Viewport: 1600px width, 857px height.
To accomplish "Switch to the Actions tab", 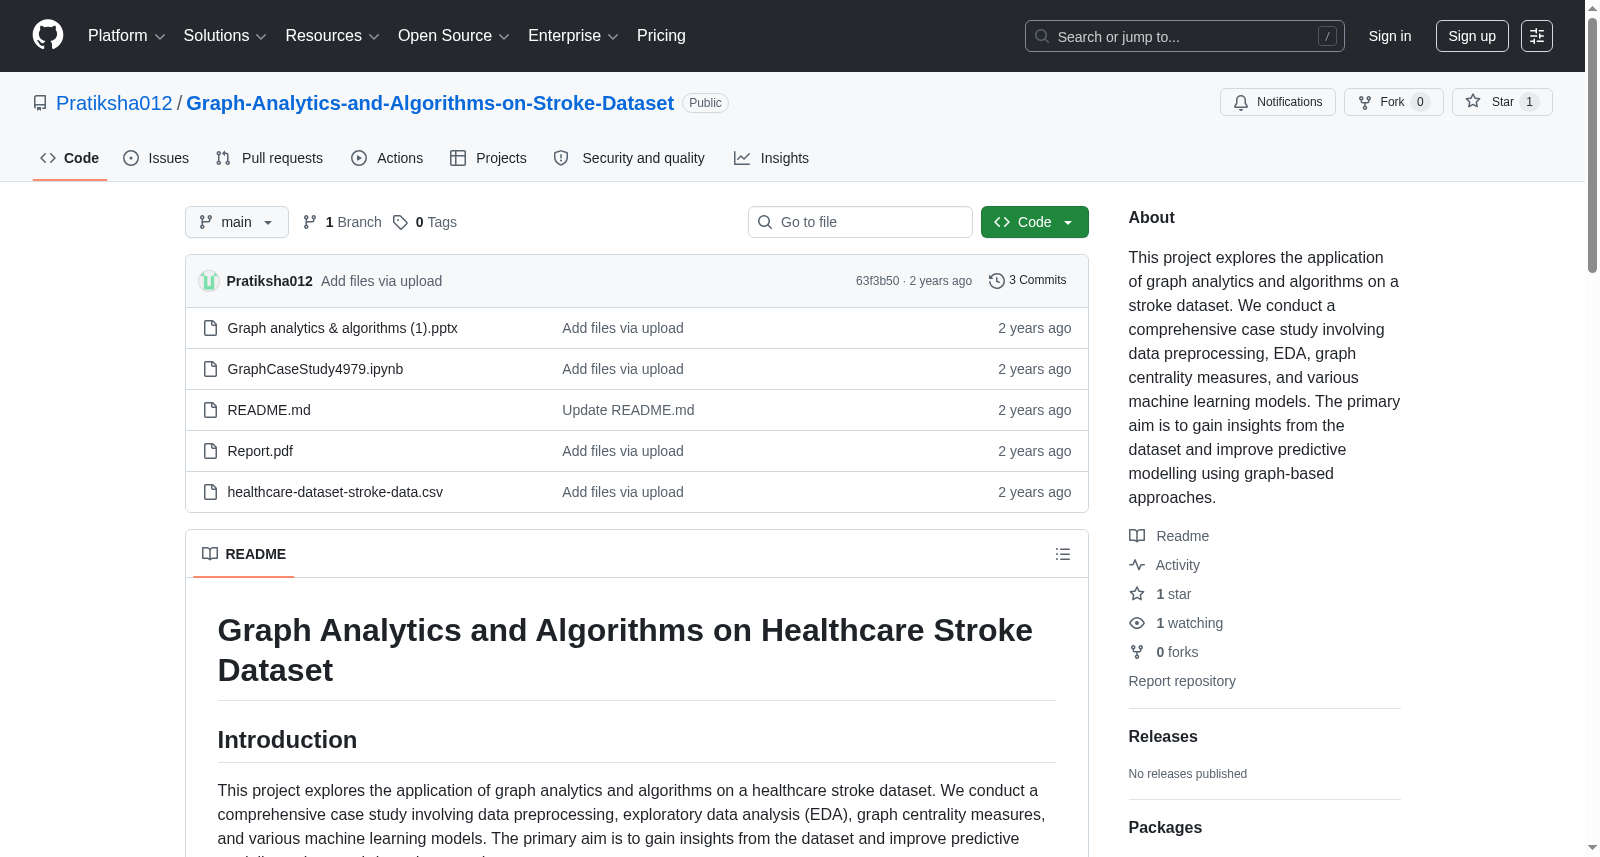I will pos(387,158).
